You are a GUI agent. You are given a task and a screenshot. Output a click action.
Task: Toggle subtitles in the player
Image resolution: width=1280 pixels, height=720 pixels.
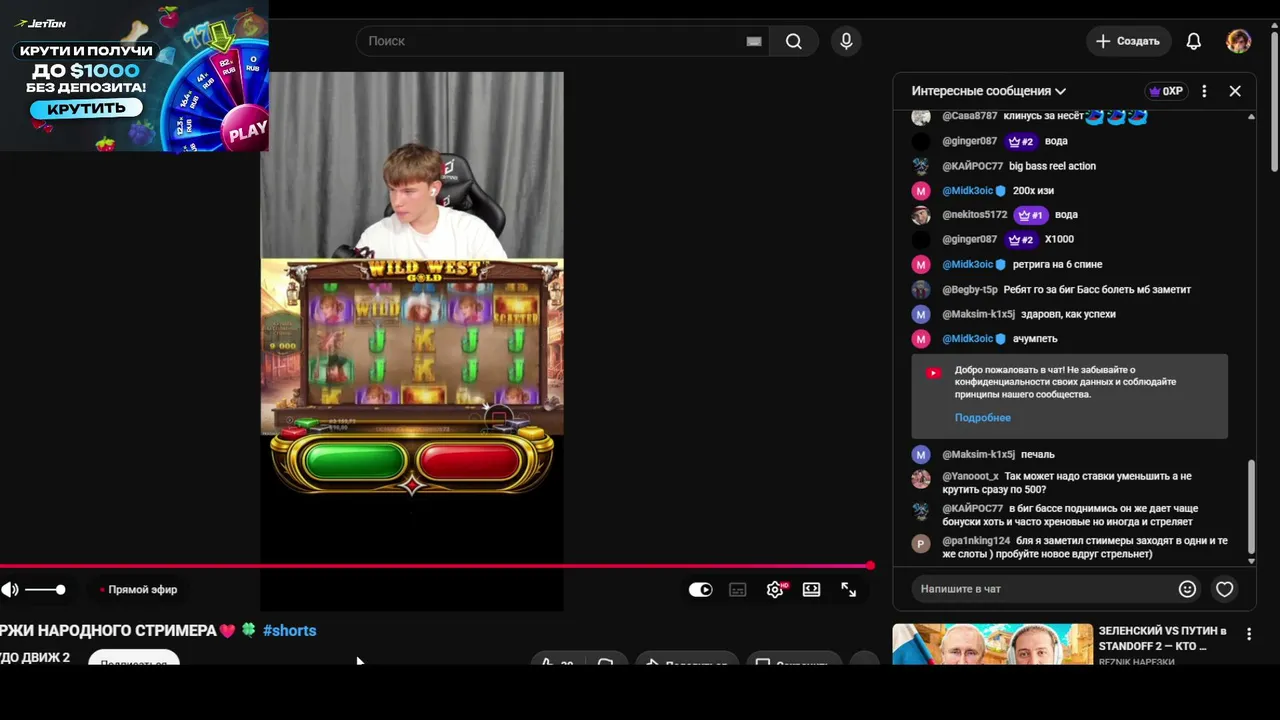click(738, 590)
